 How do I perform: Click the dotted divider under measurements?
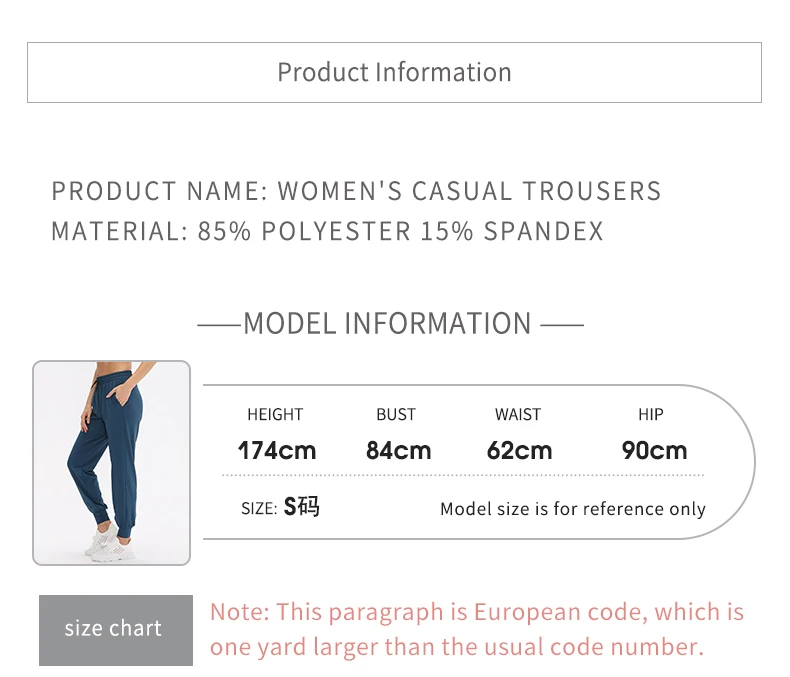463,475
